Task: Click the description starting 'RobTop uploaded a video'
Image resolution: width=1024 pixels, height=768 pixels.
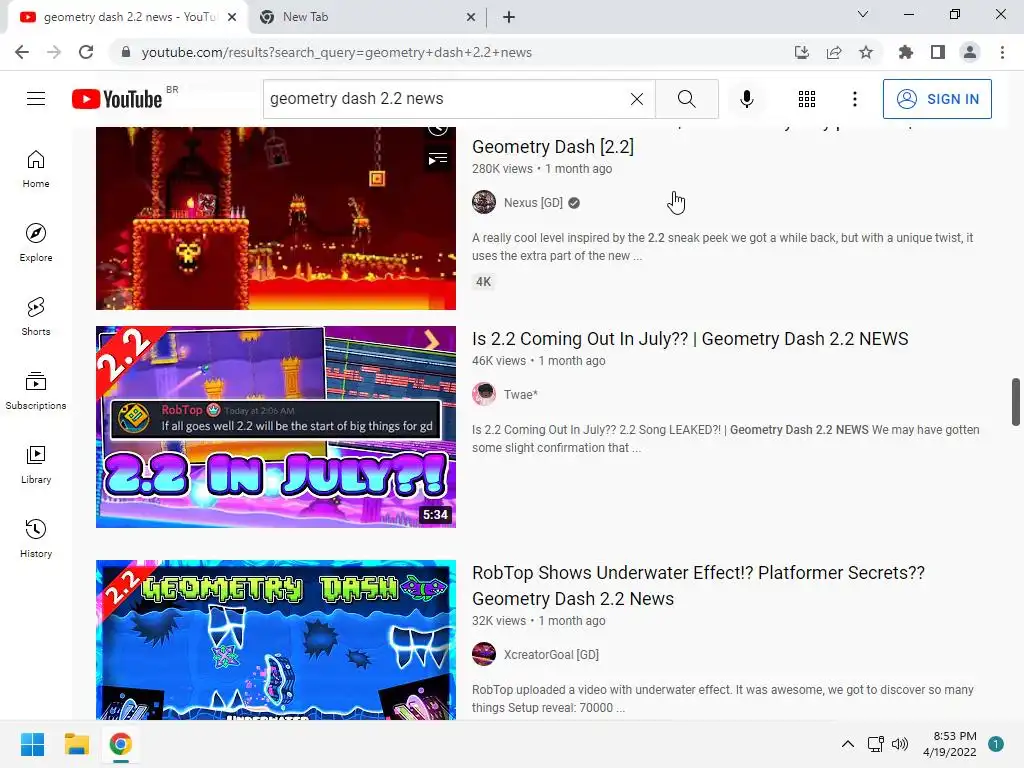Action: [722, 699]
